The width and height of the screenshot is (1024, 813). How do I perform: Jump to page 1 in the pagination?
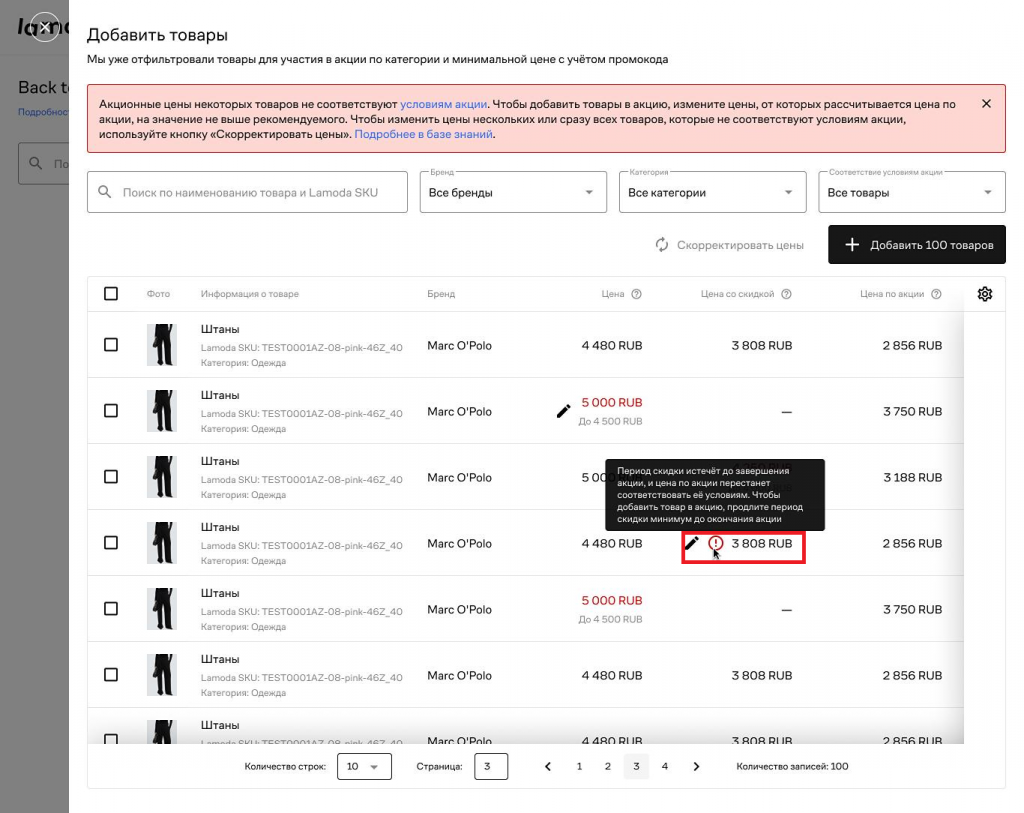pyautogui.click(x=579, y=767)
